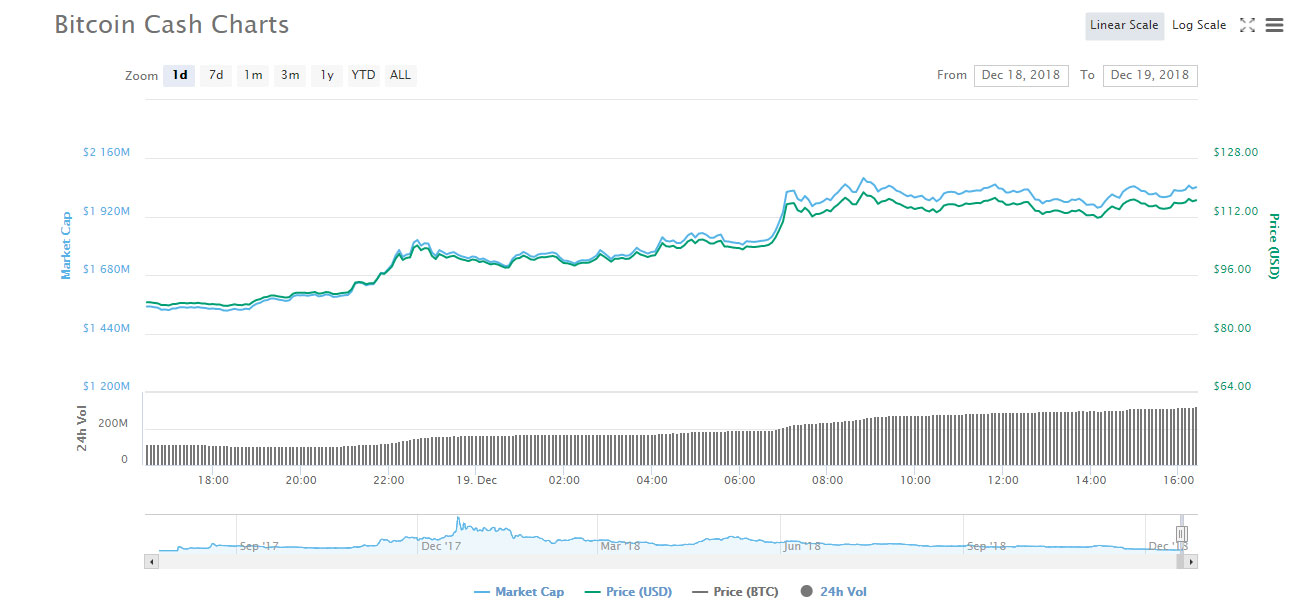Click the Bitcoin Cash Charts heading
The width and height of the screenshot is (1291, 609).
pyautogui.click(x=171, y=24)
